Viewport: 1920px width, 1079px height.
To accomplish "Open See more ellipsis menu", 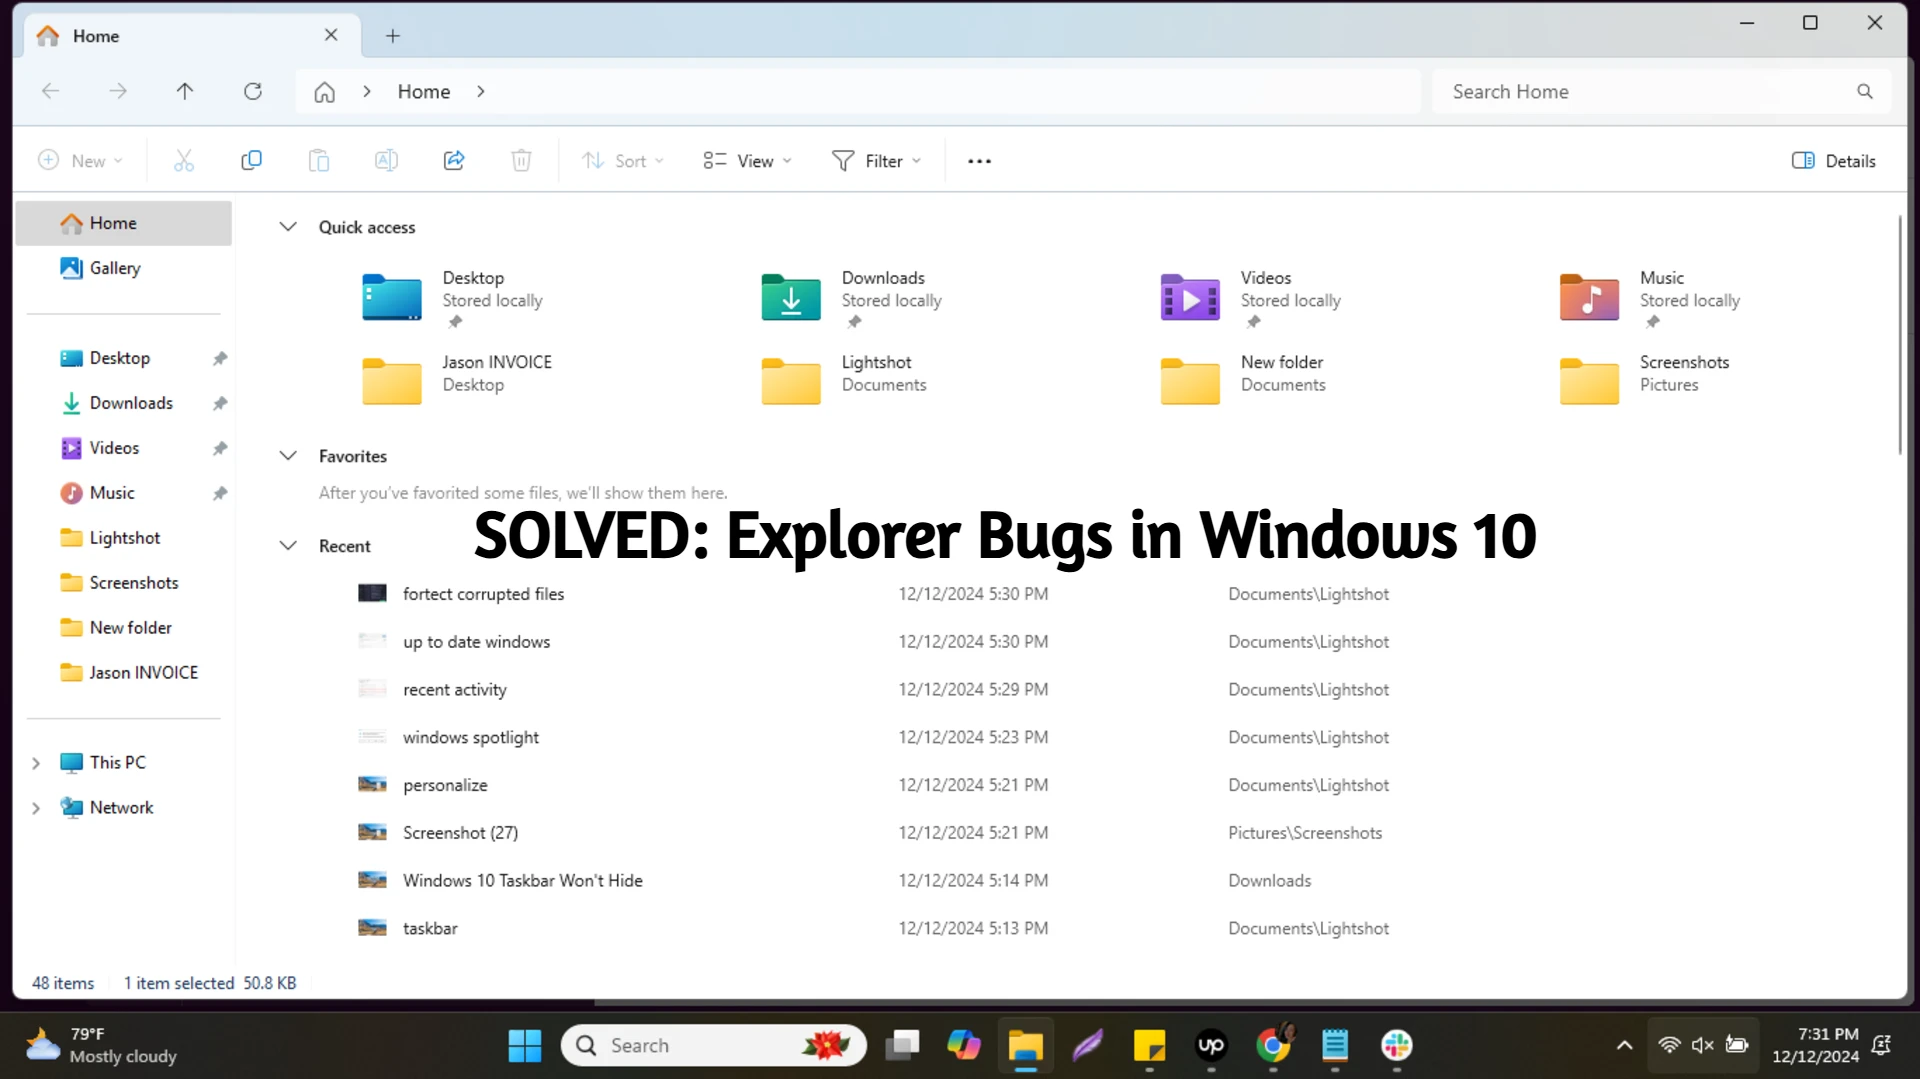I will pyautogui.click(x=979, y=161).
